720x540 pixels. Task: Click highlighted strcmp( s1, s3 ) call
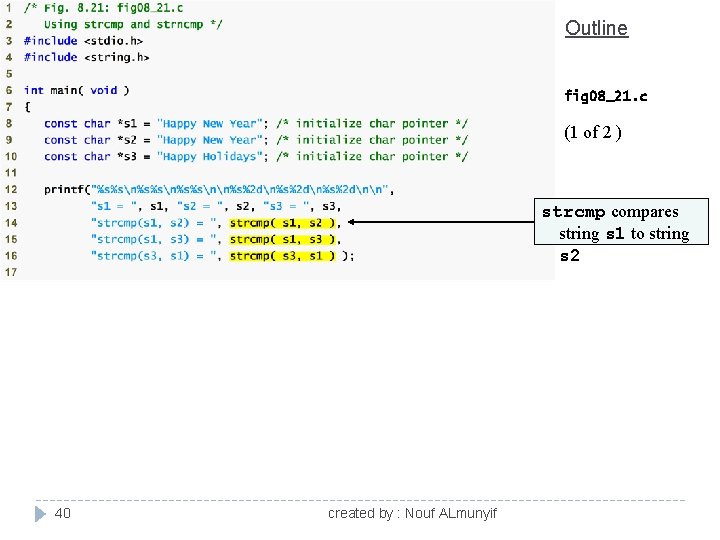[283, 240]
